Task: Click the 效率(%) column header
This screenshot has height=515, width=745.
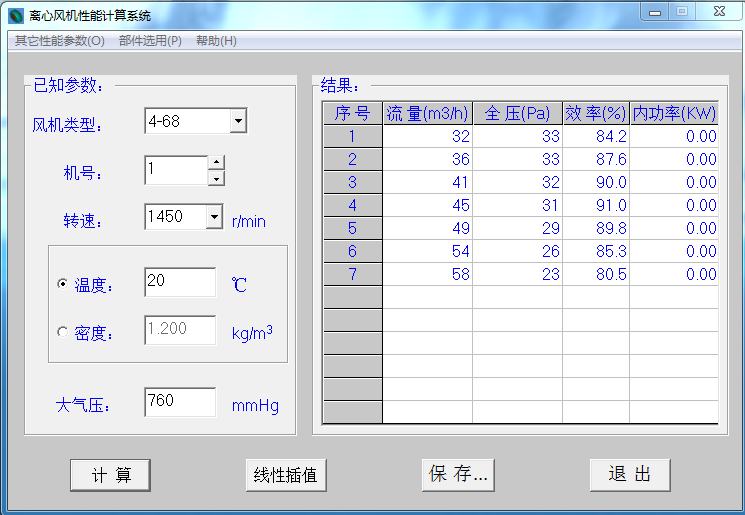Action: (596, 113)
